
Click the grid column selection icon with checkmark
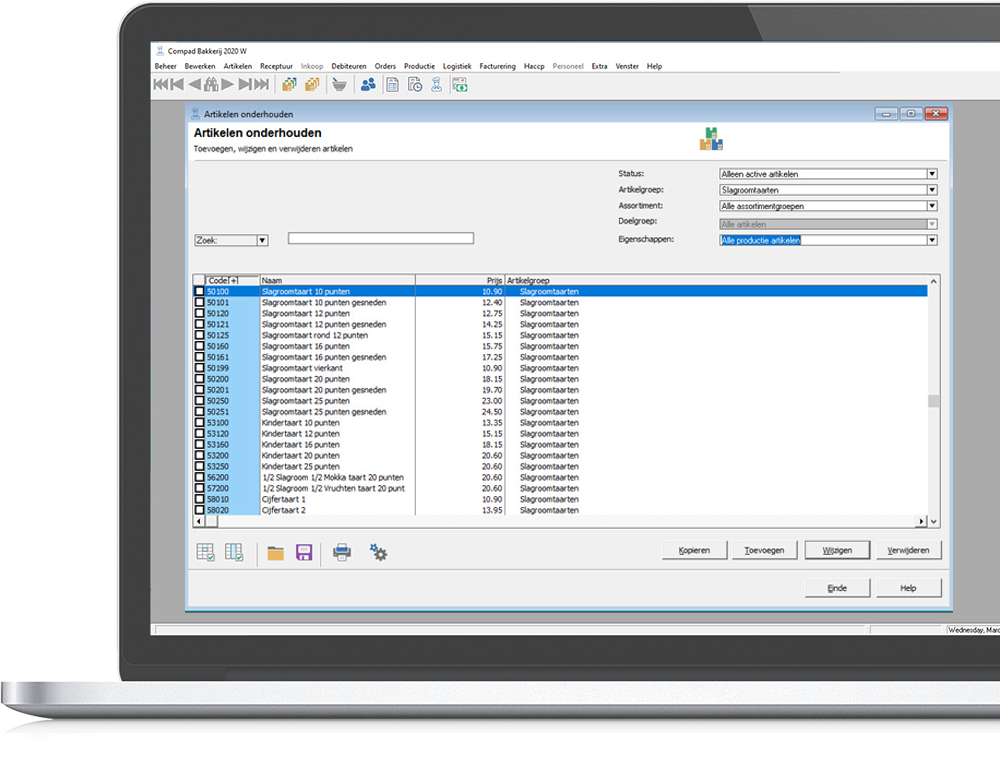(x=234, y=552)
